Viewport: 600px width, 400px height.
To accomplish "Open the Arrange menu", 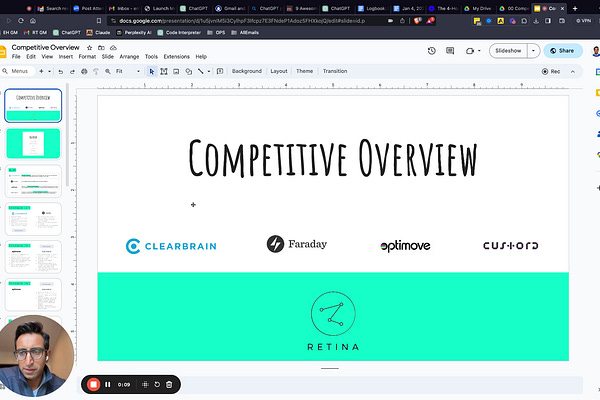I will [129, 57].
